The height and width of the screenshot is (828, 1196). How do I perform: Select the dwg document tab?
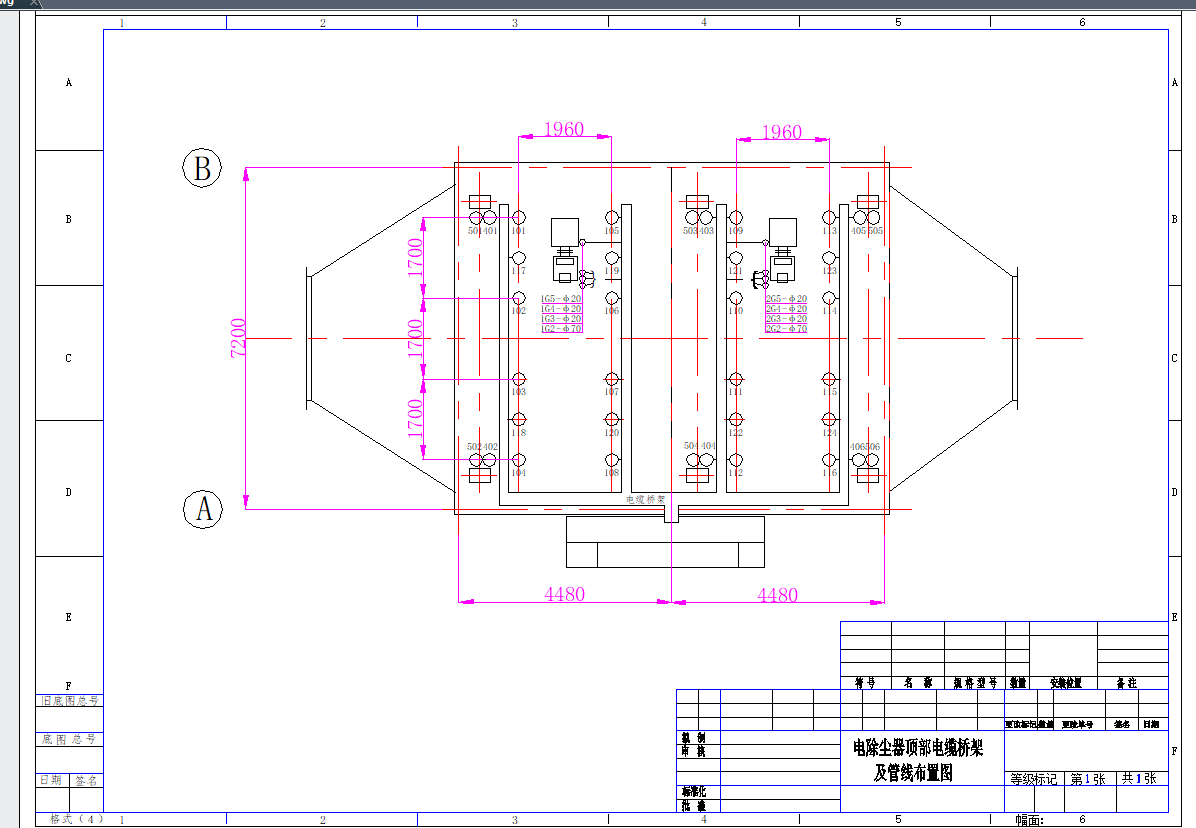point(10,3)
